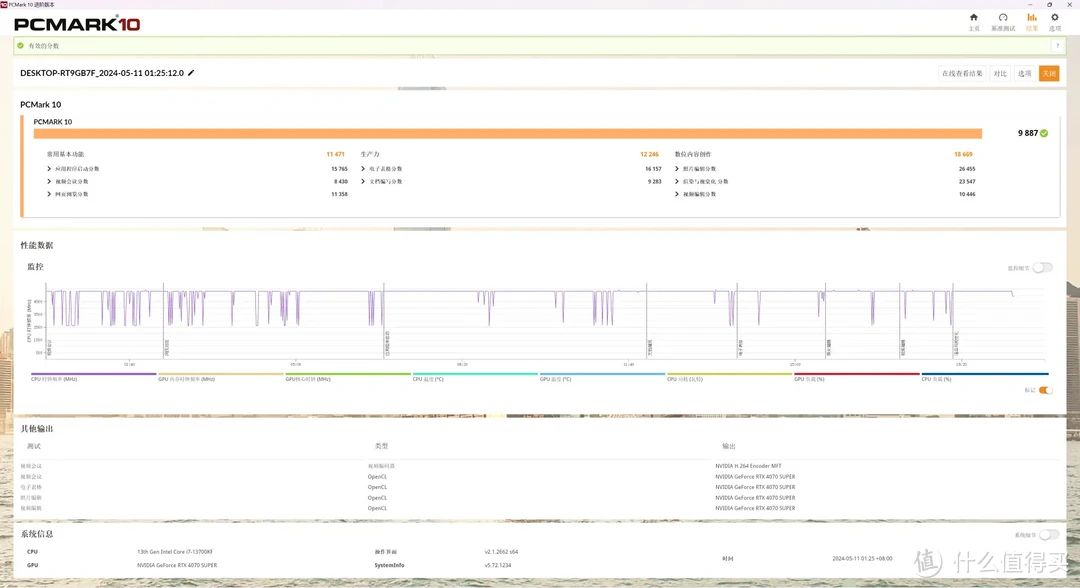
Task: Toggle the GPU temperature (°C) legend
Action: (602, 378)
